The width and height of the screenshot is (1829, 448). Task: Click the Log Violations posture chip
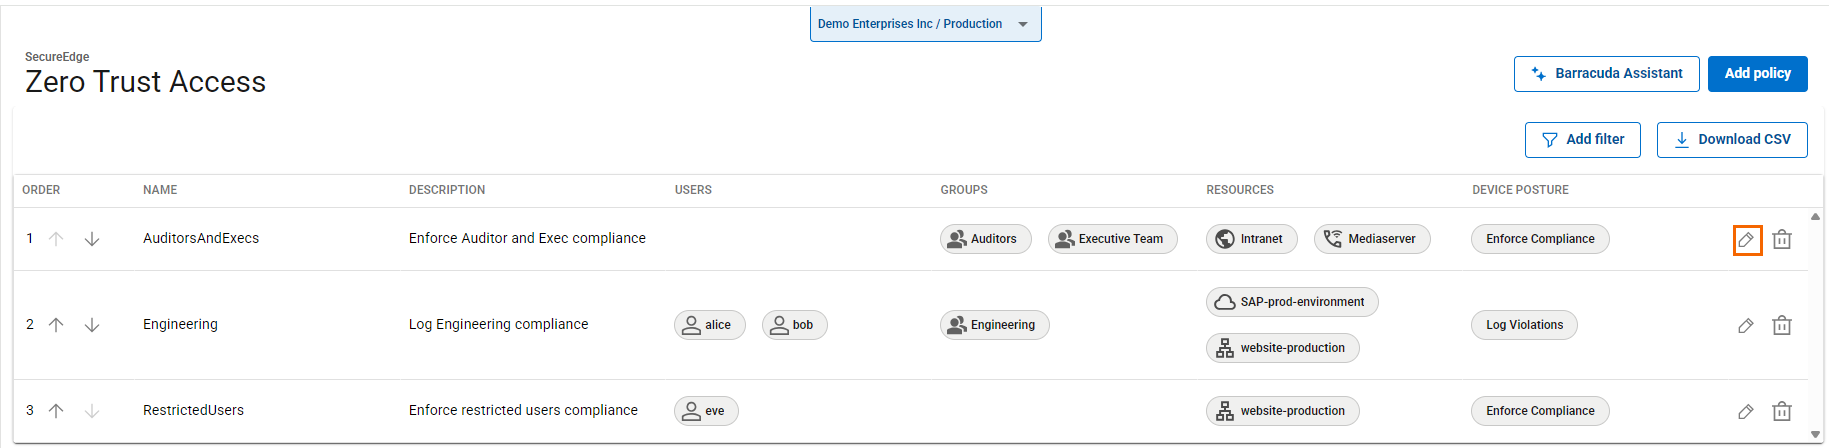click(x=1524, y=325)
